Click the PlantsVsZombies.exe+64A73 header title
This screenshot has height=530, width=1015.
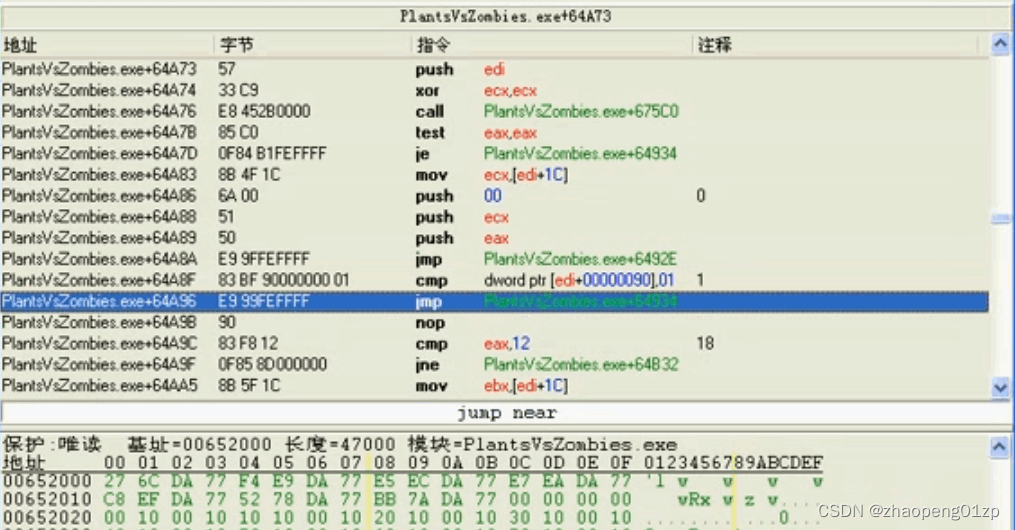click(506, 16)
